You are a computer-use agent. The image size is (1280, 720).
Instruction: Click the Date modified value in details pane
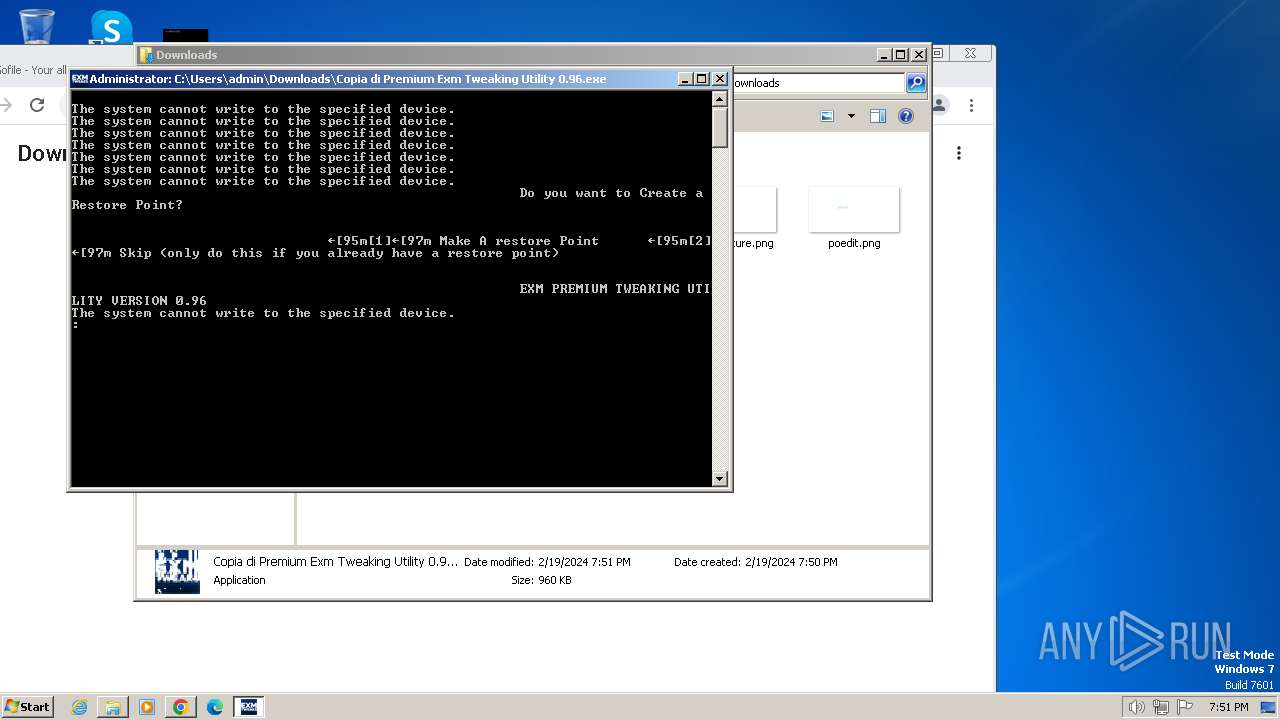point(584,562)
